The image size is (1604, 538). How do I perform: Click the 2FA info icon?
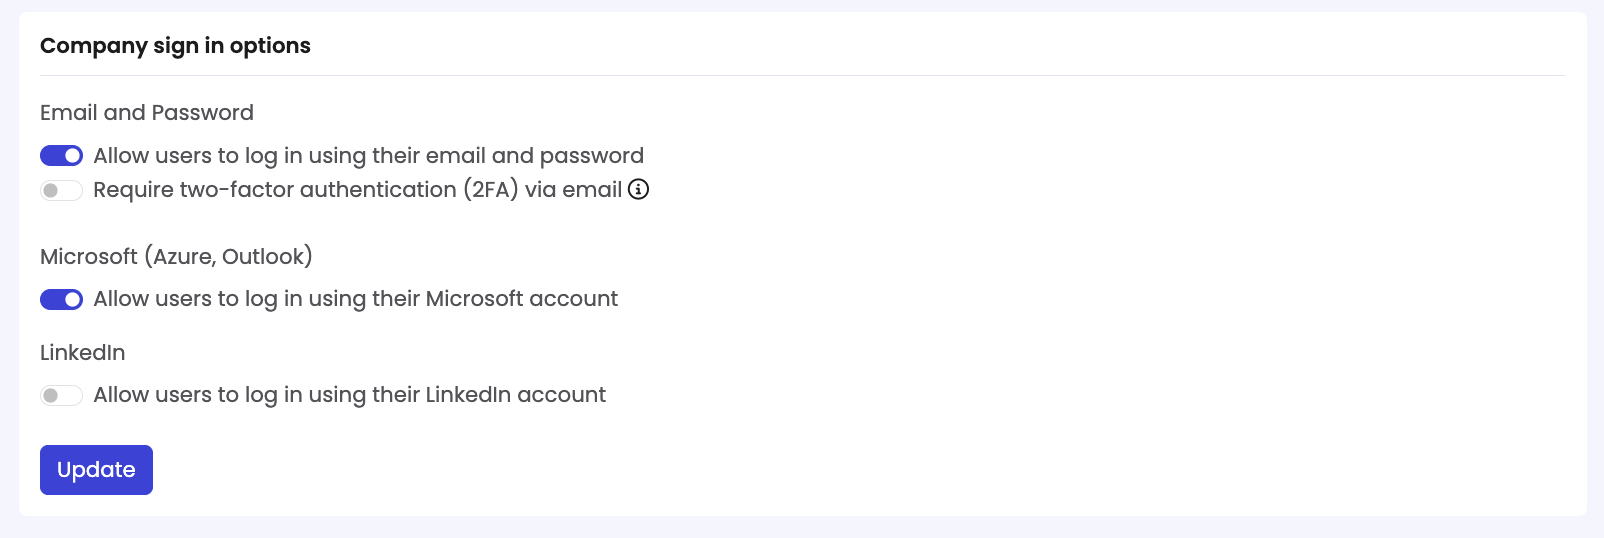click(x=638, y=189)
